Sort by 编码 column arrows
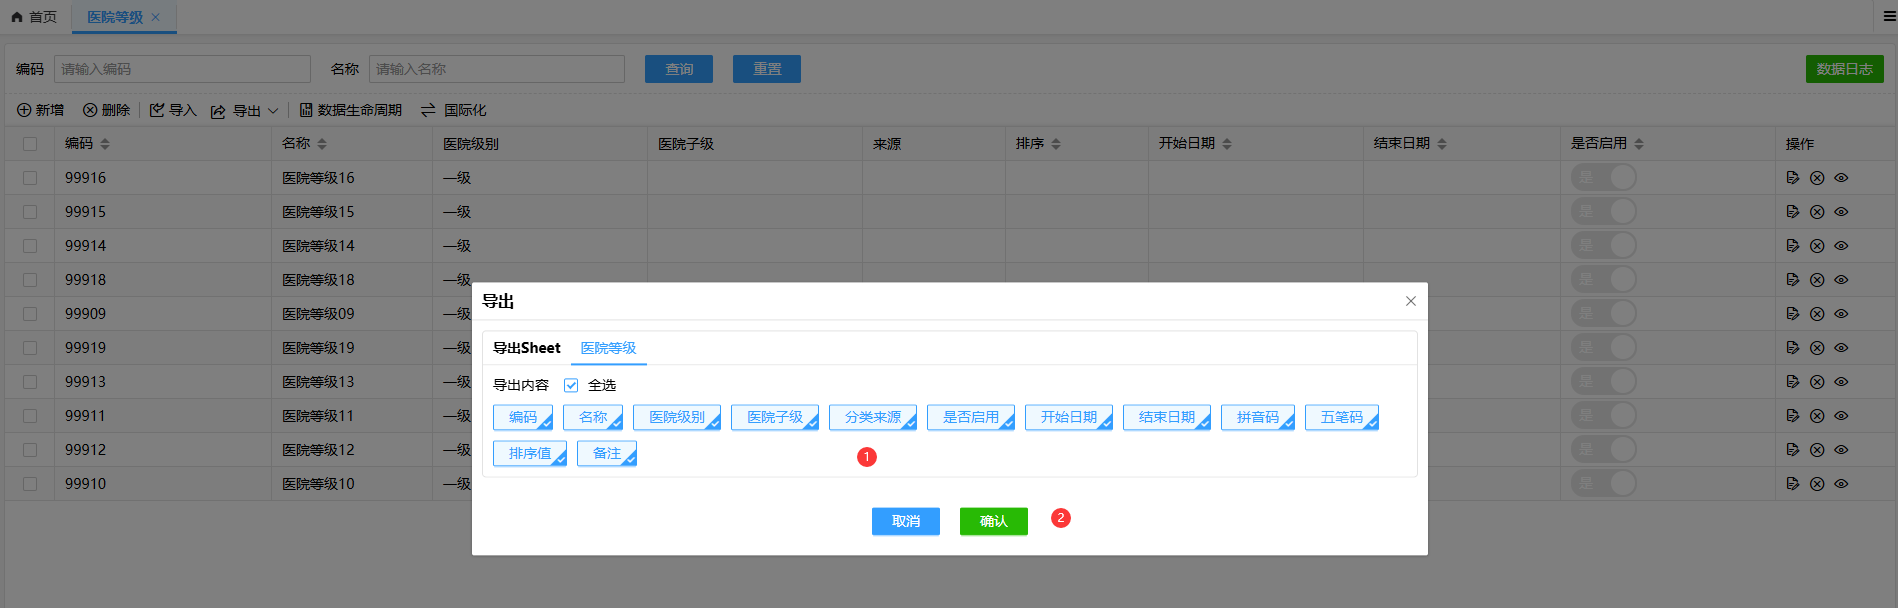The height and width of the screenshot is (608, 1898). pos(105,144)
